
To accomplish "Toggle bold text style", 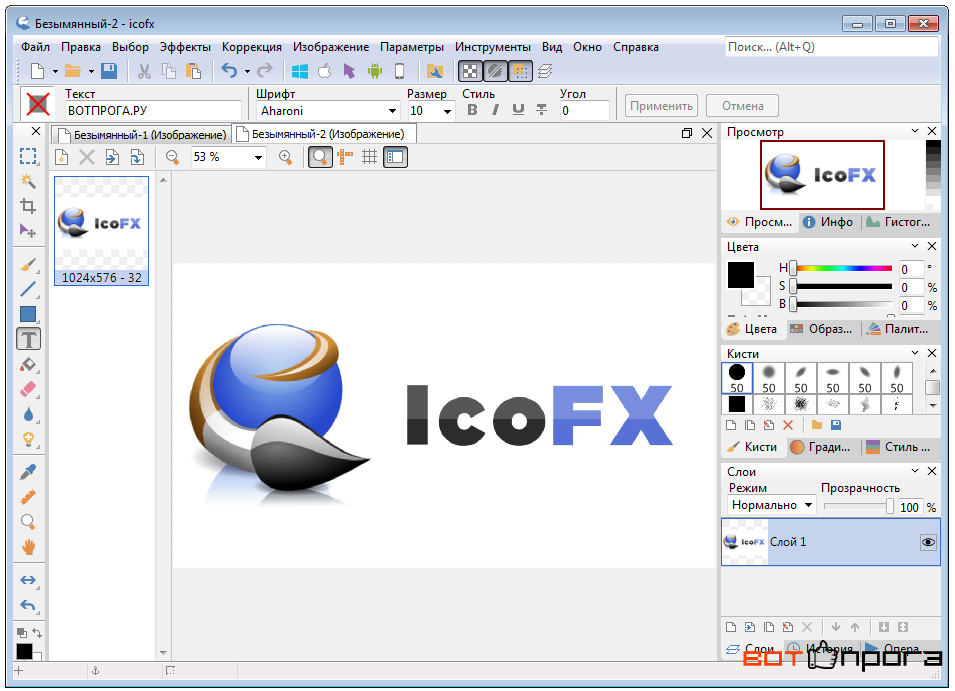I will [472, 110].
